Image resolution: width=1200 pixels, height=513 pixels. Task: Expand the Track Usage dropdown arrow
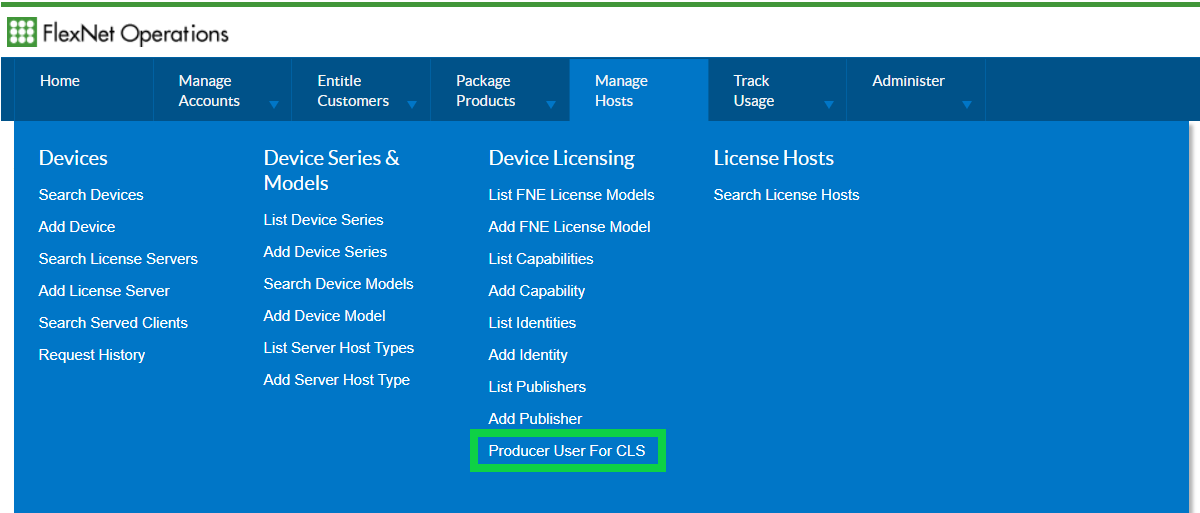pos(828,104)
